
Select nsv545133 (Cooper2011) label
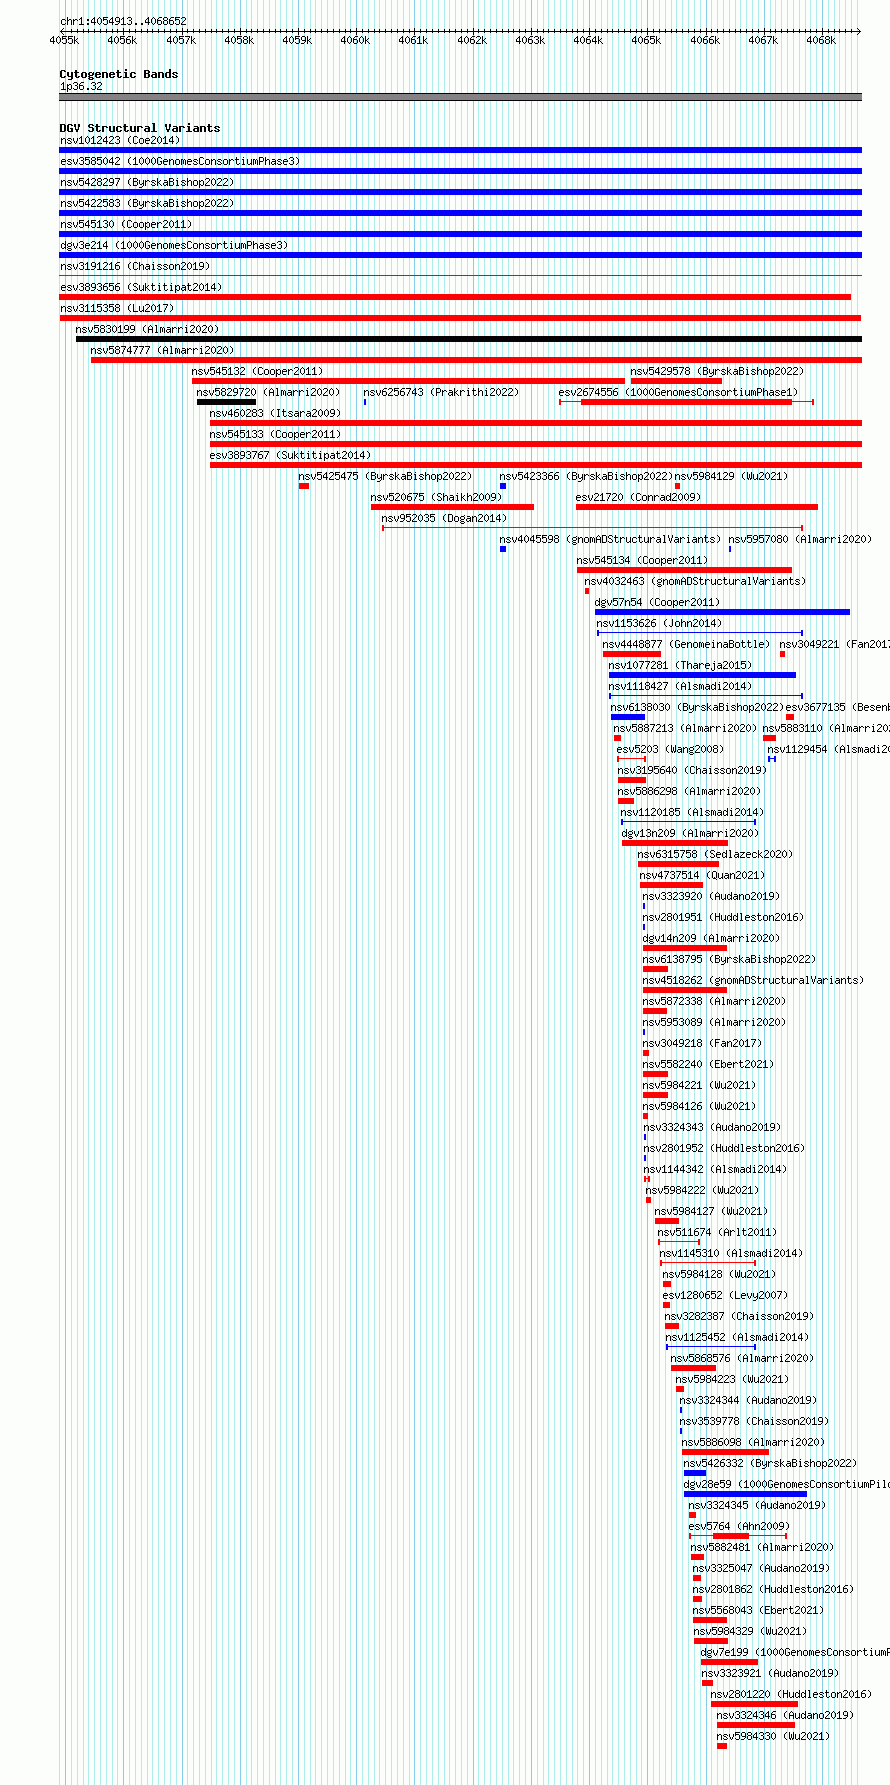(x=275, y=434)
